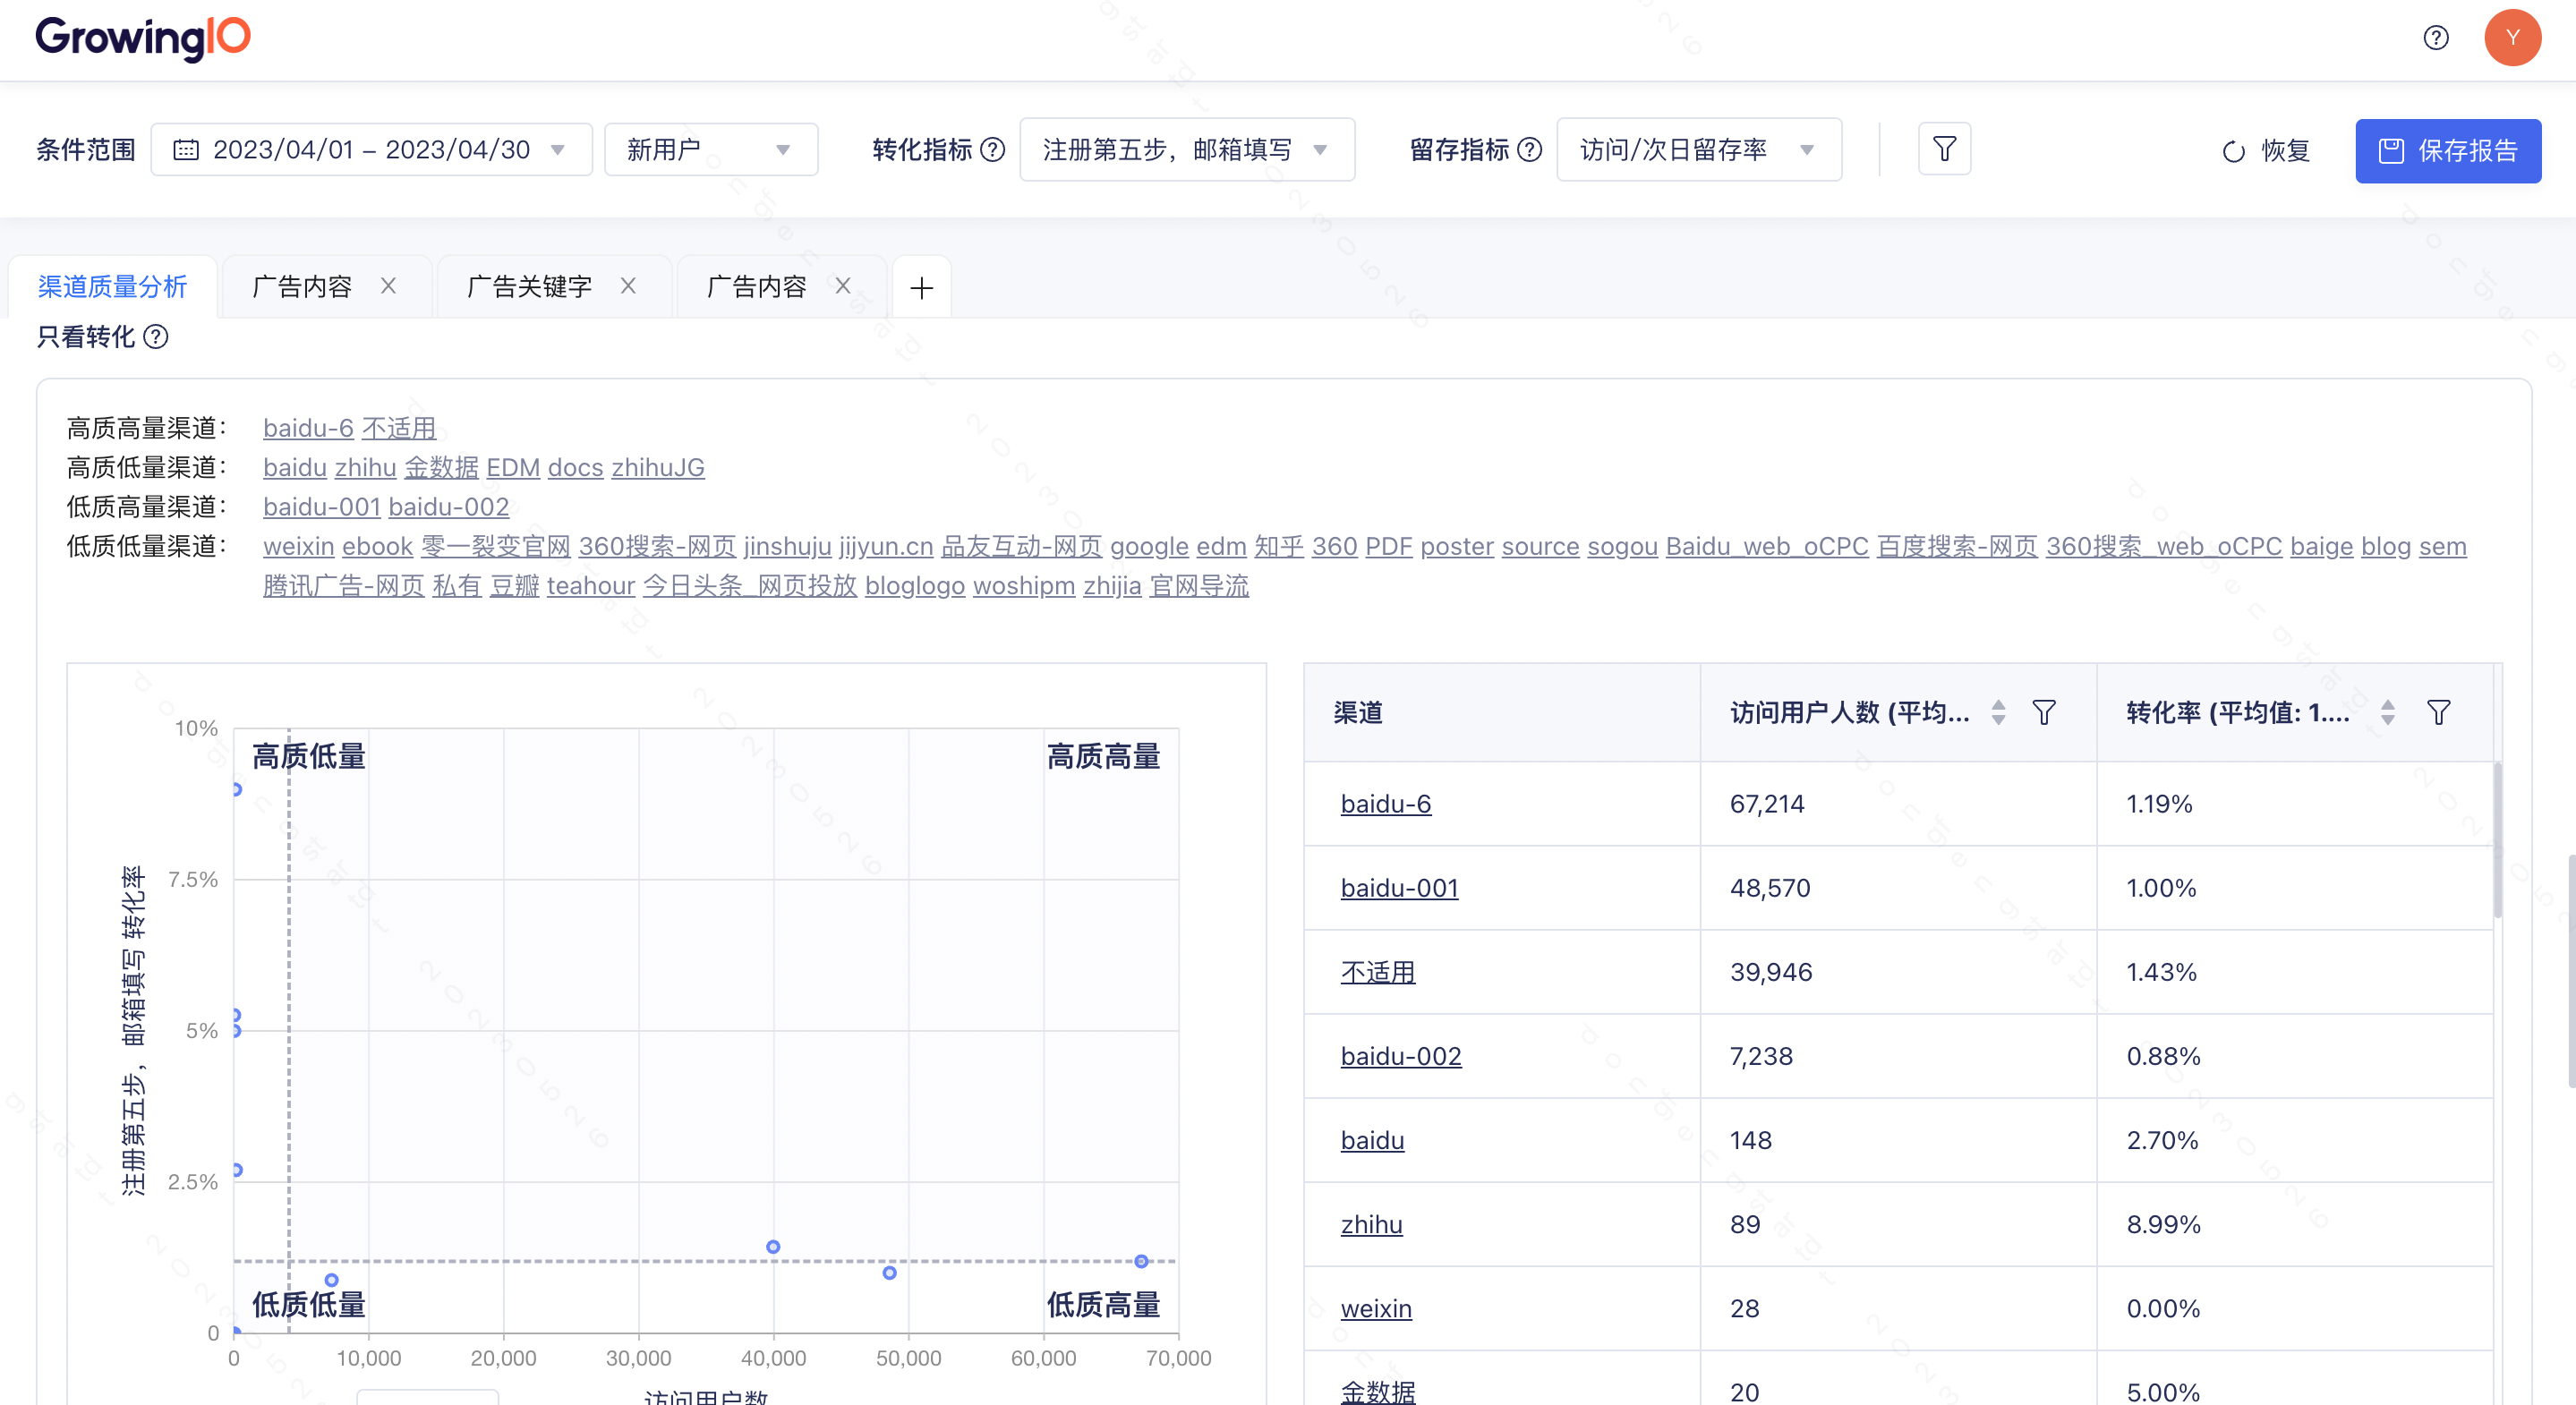Open 不适用 link in high-quality high-volume list
Image resolution: width=2576 pixels, height=1405 pixels.
tap(399, 428)
